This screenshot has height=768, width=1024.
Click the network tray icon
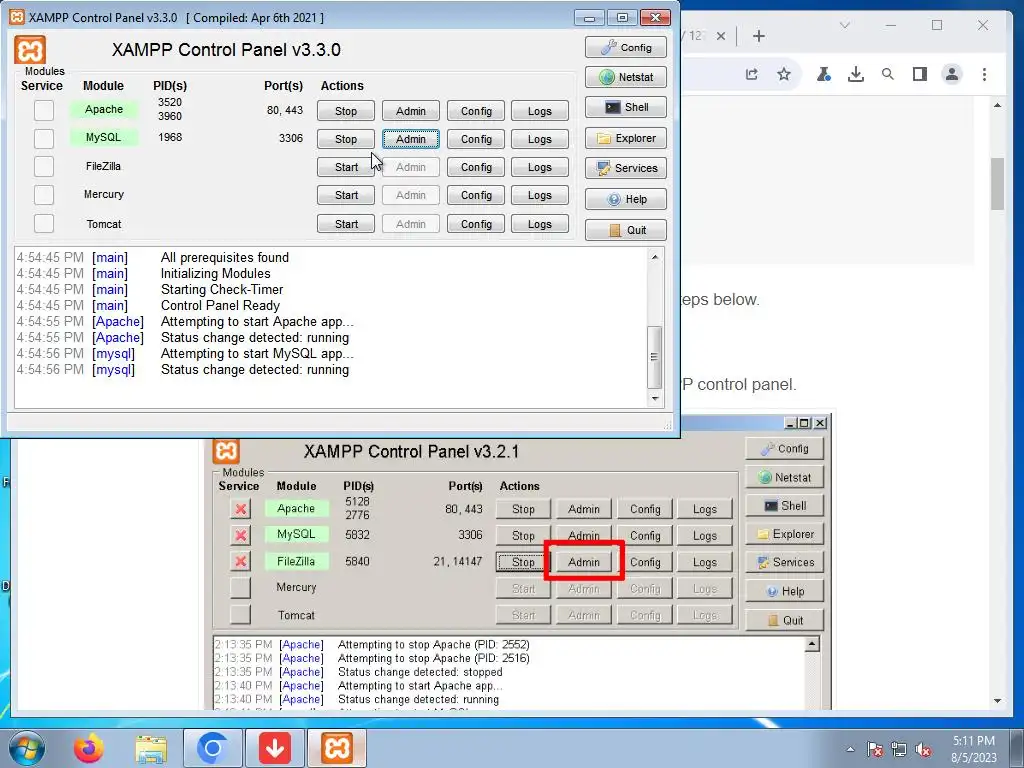[899, 750]
